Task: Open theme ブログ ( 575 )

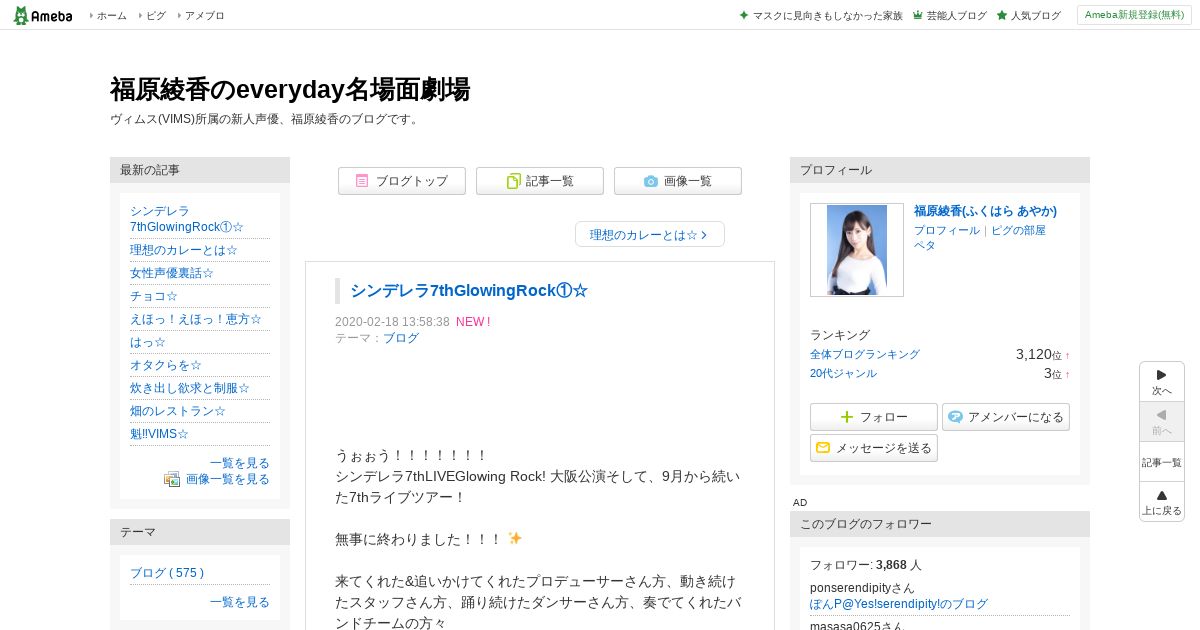Action: tap(167, 573)
